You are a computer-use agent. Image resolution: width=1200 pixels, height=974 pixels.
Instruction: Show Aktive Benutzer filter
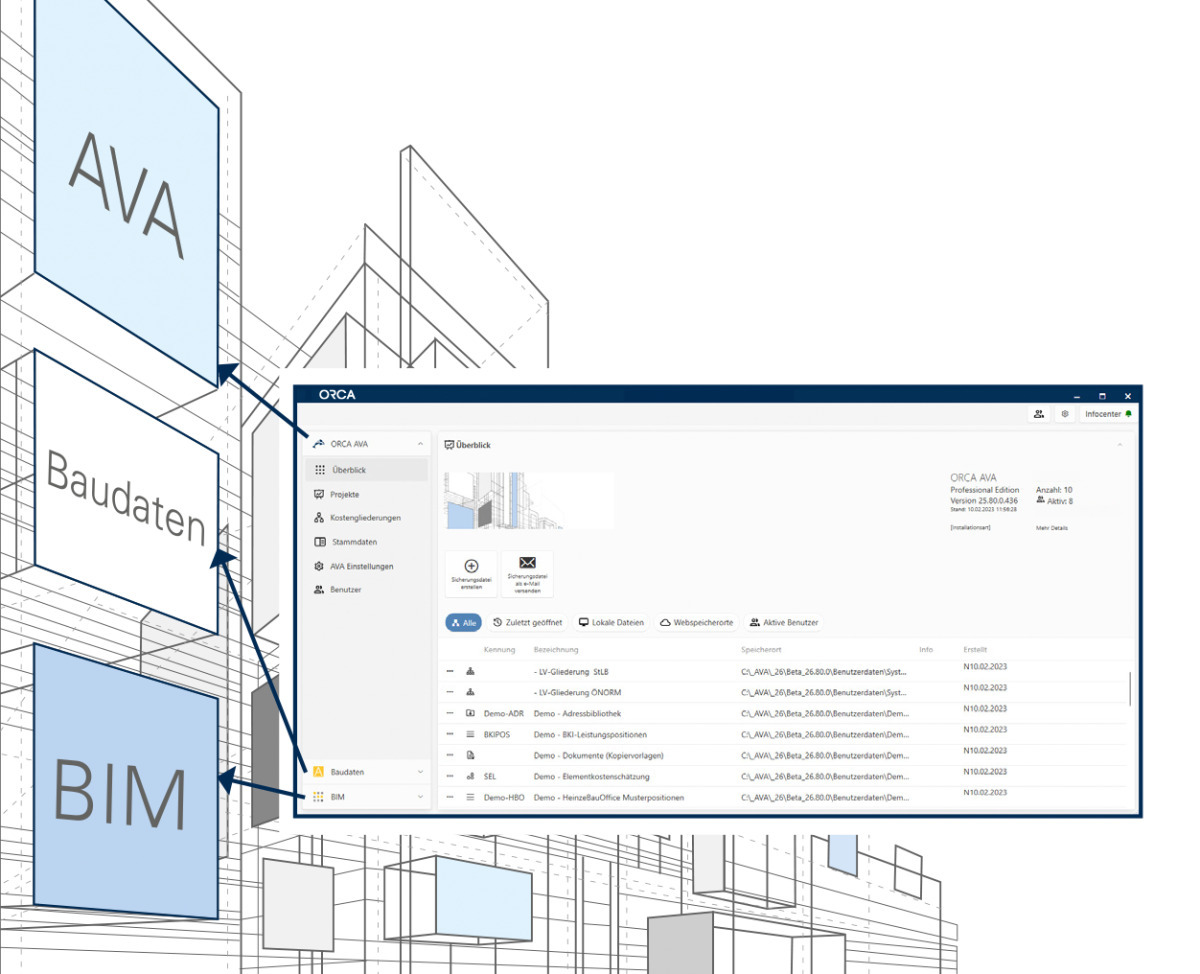click(x=783, y=623)
